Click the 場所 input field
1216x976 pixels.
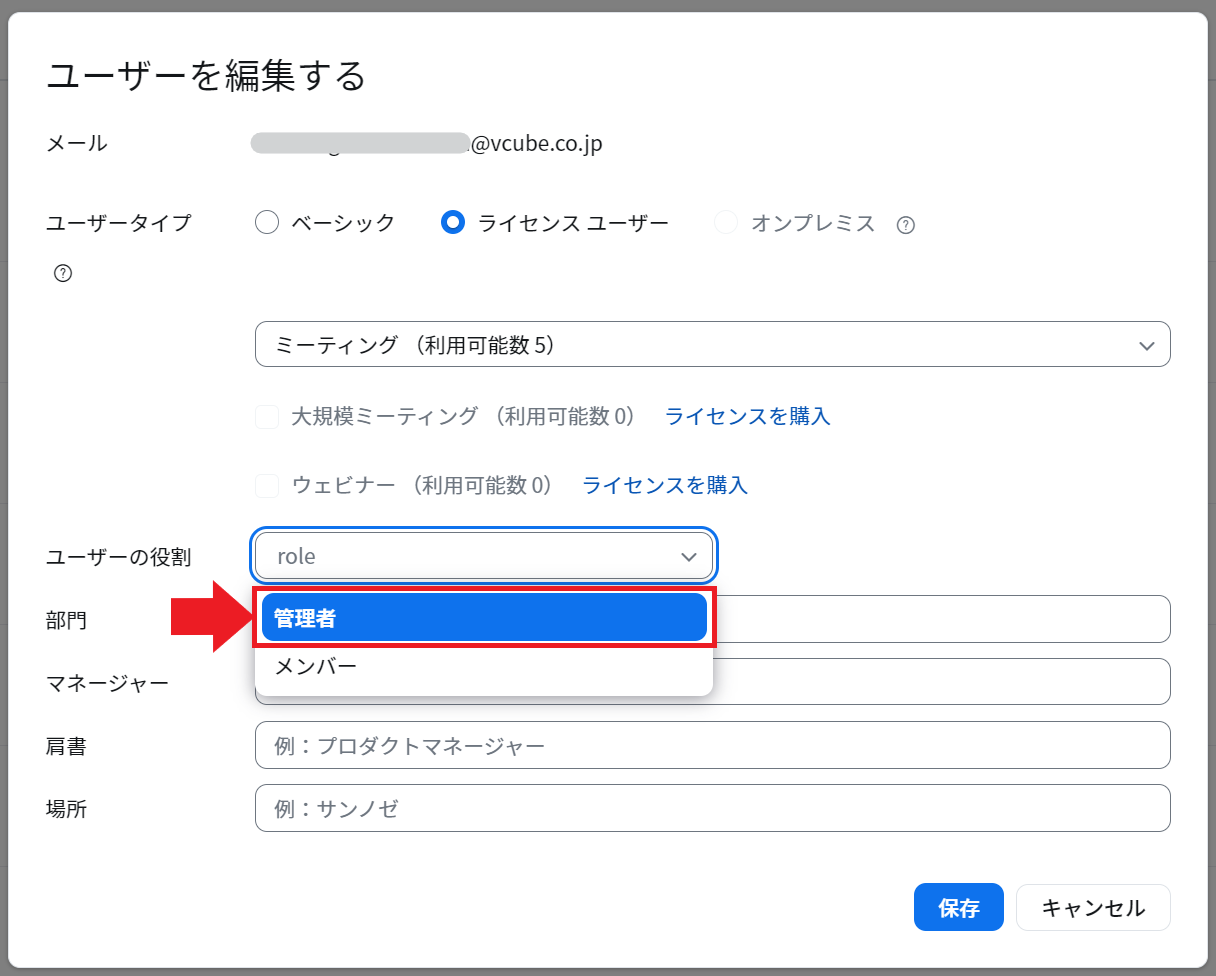pos(713,808)
